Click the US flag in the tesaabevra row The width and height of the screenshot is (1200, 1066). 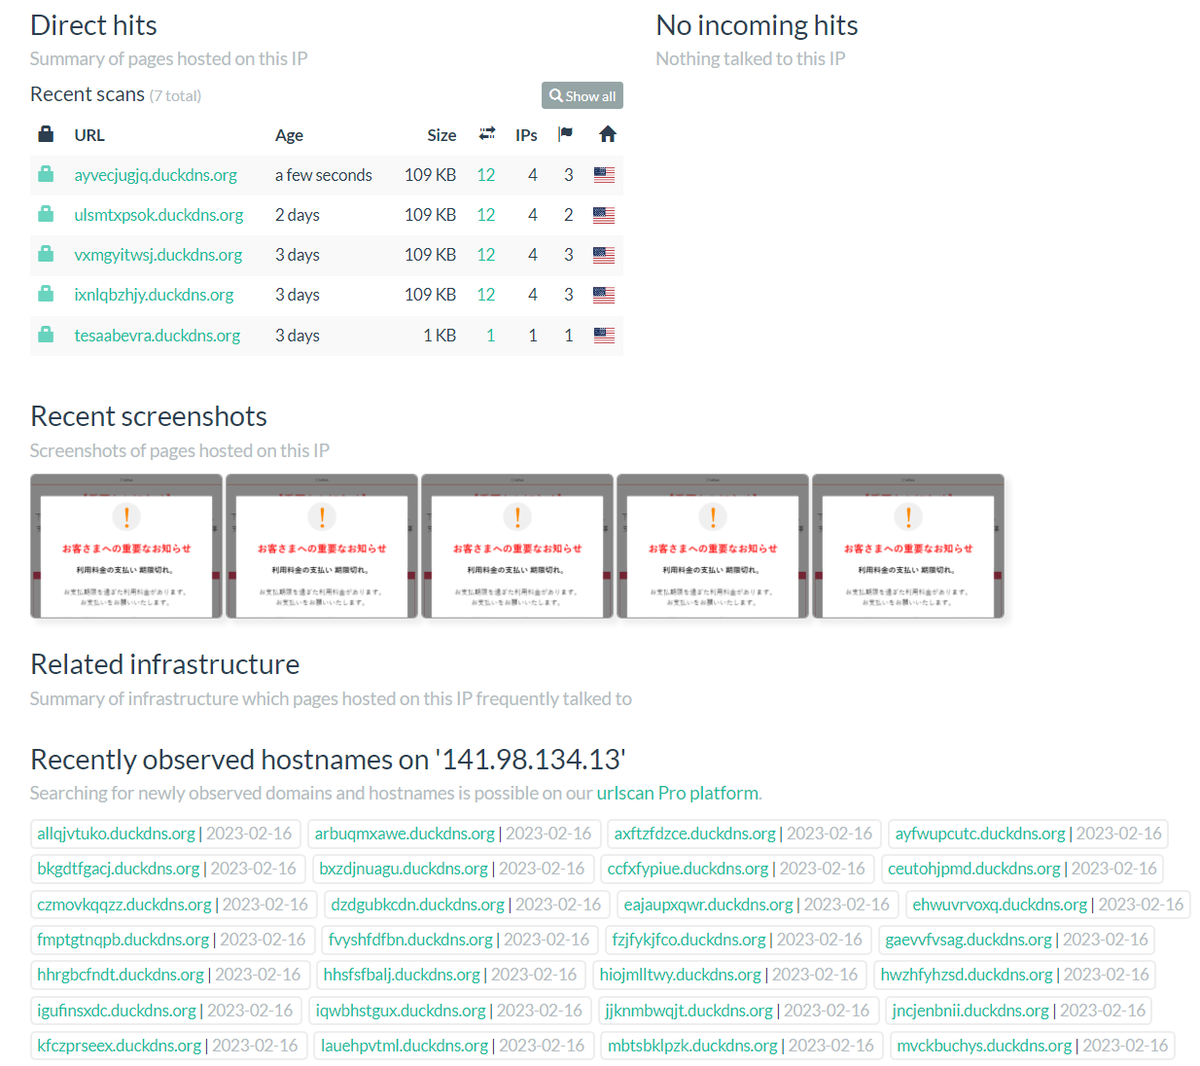coord(604,336)
